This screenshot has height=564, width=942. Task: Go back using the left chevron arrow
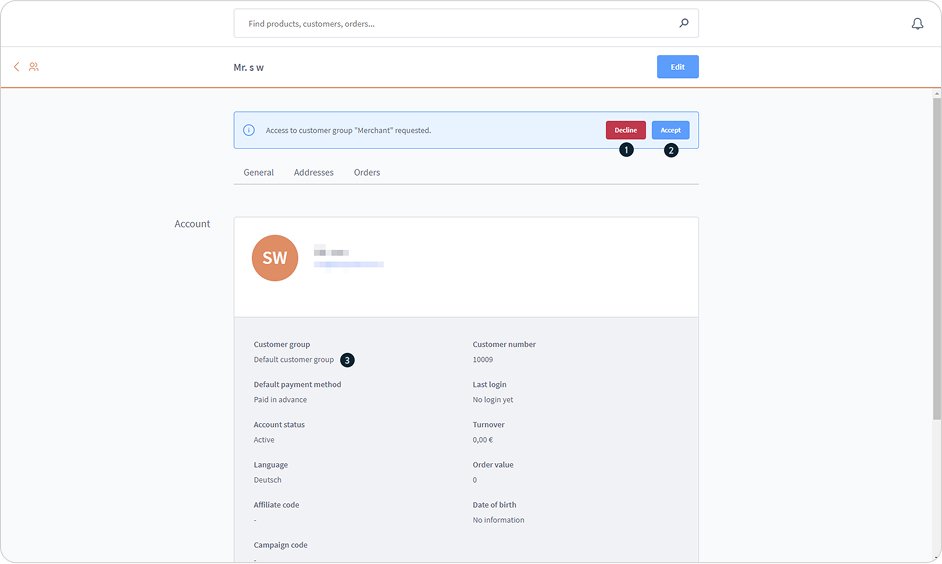coord(16,67)
